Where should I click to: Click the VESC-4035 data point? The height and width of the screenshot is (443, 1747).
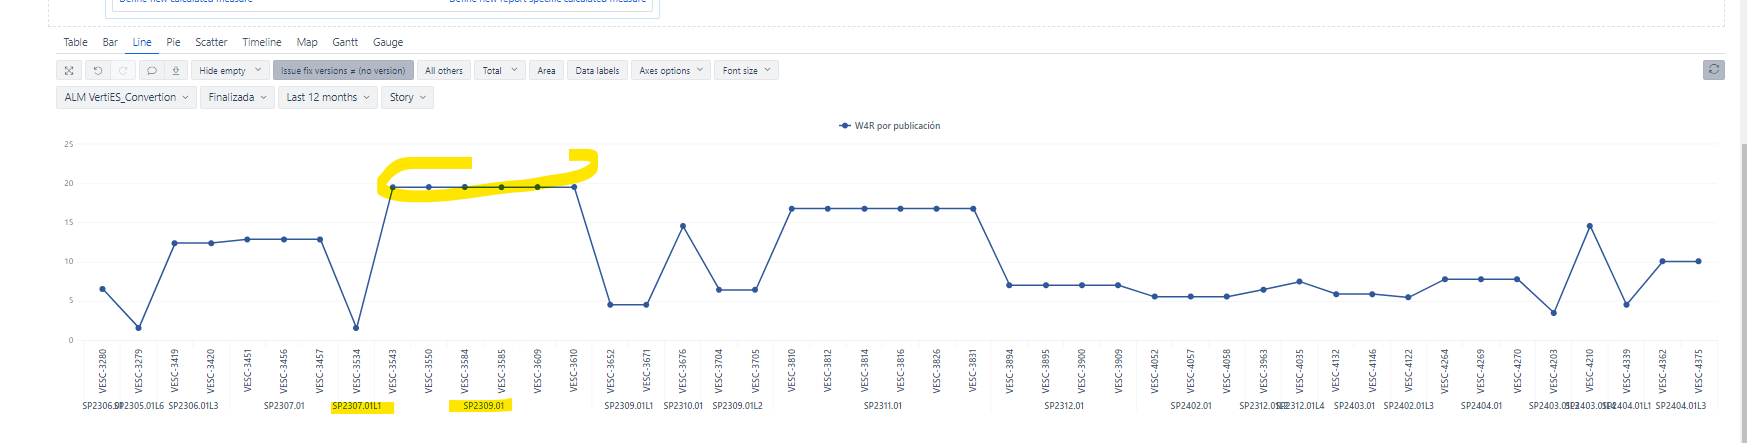click(1300, 282)
